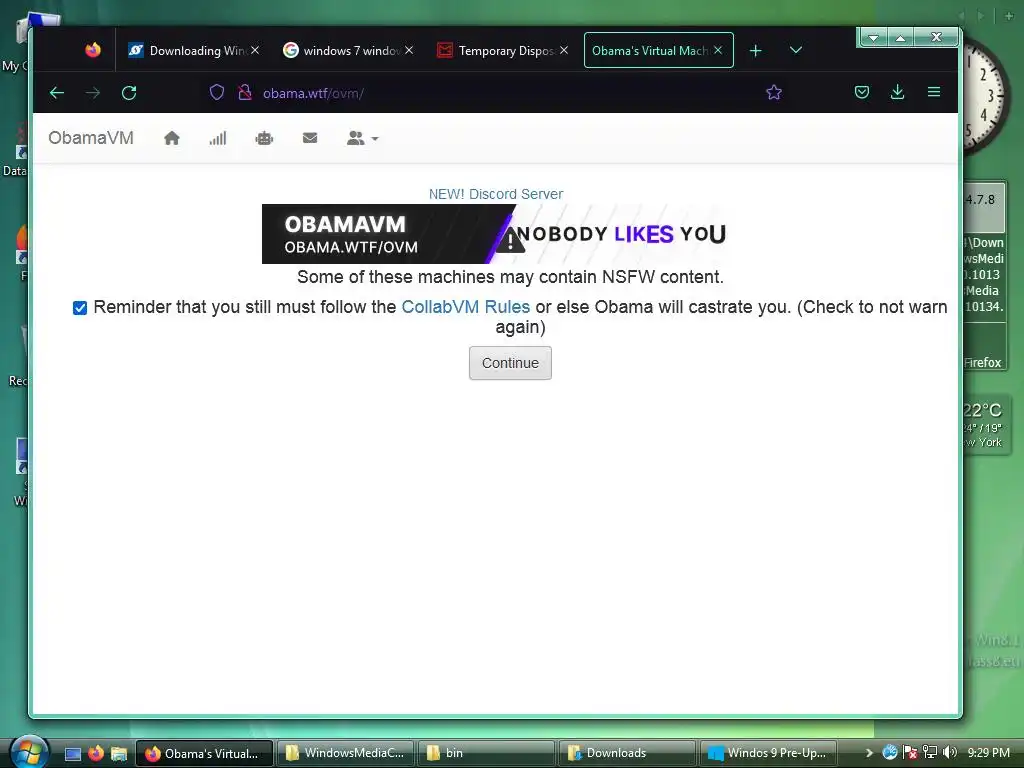Screen dimensions: 1024x768
Task: Go back to previous page
Action: [x=57, y=93]
